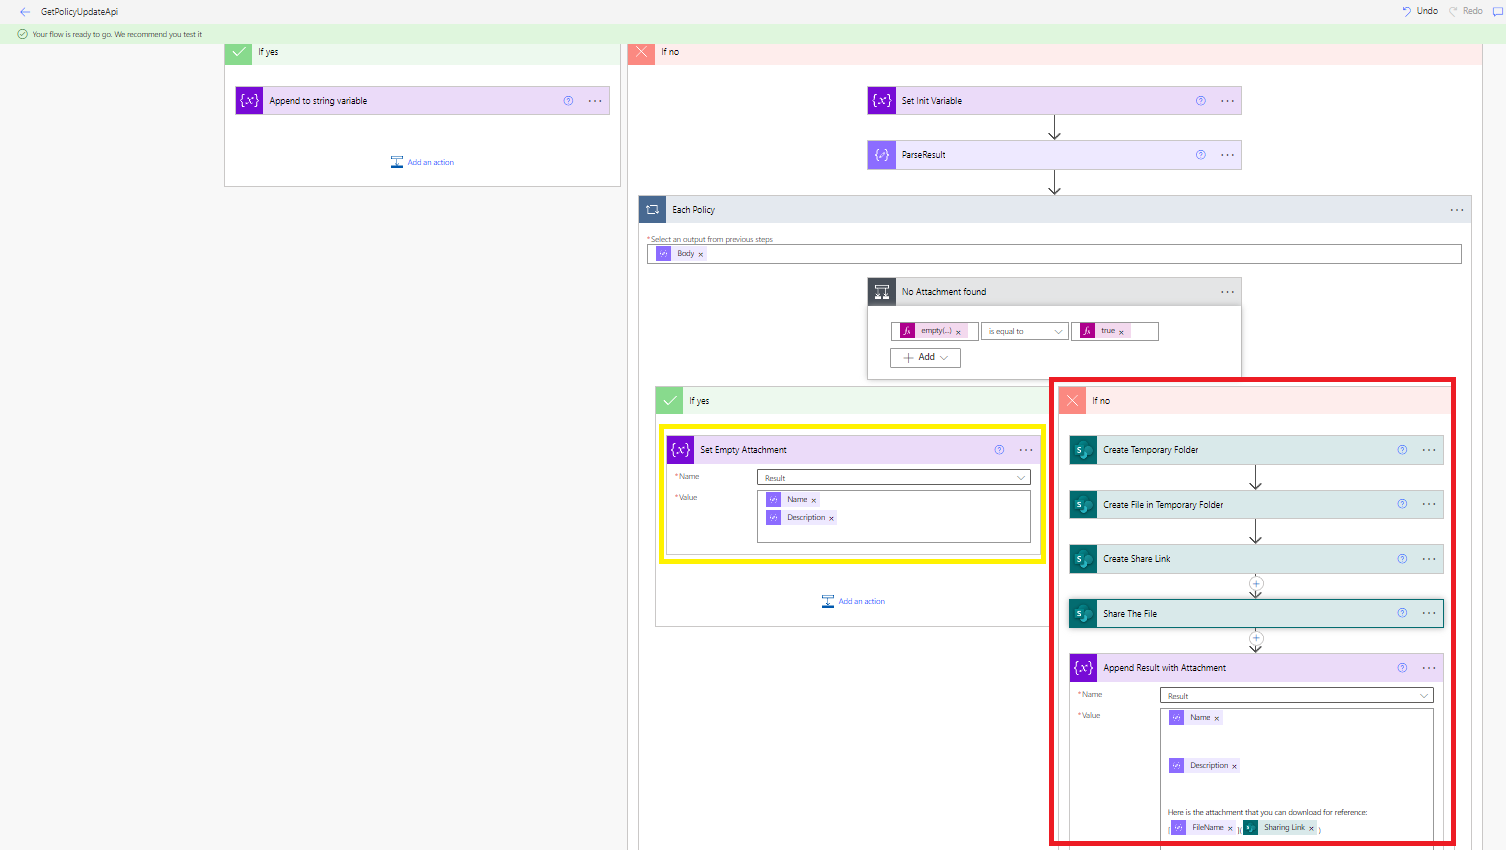
Task: Remove Description token in Append Result with Attachment
Action: [x=1234, y=766]
